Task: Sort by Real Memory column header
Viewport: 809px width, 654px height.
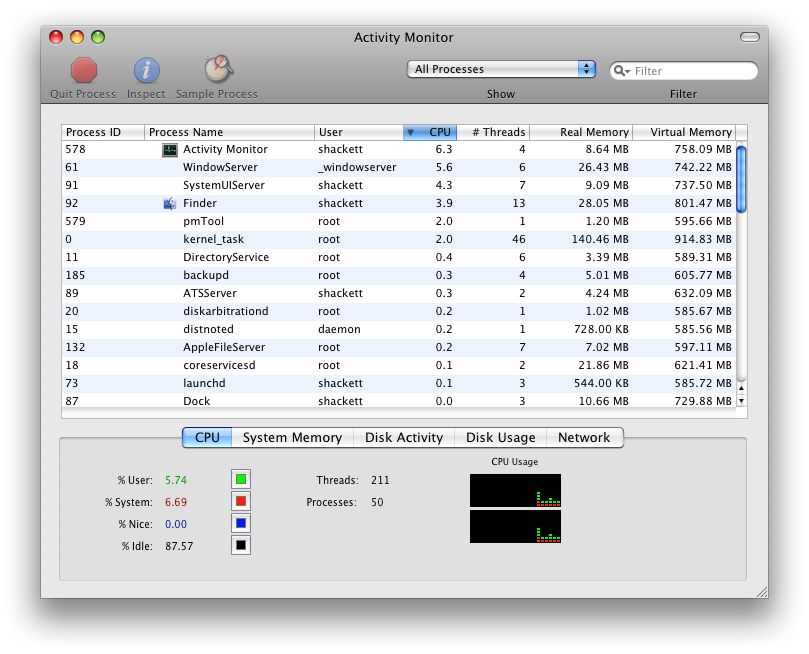Action: (x=580, y=132)
